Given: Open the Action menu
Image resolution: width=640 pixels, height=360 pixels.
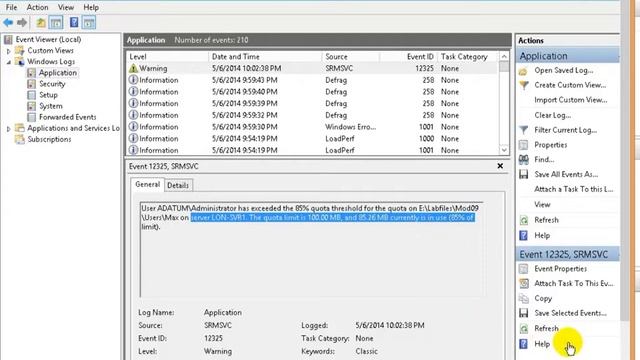Looking at the screenshot, I should tap(37, 7).
